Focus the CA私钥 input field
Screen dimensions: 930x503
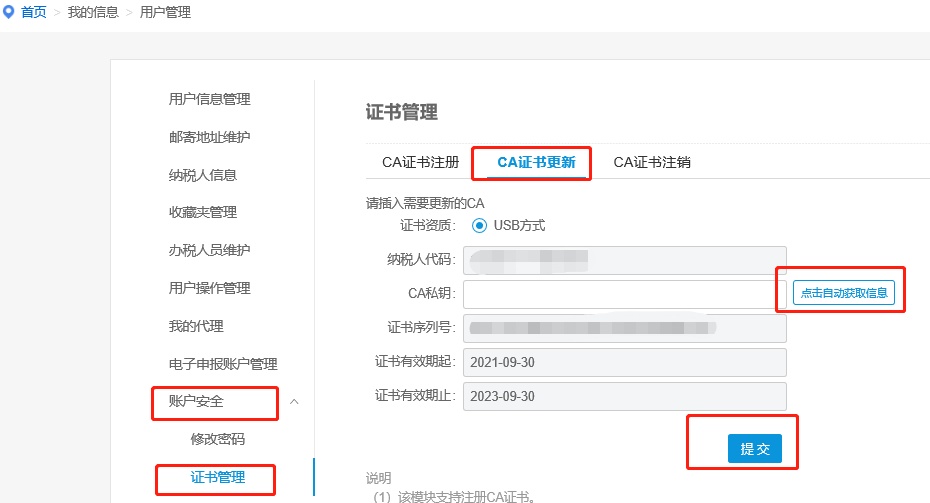point(625,294)
